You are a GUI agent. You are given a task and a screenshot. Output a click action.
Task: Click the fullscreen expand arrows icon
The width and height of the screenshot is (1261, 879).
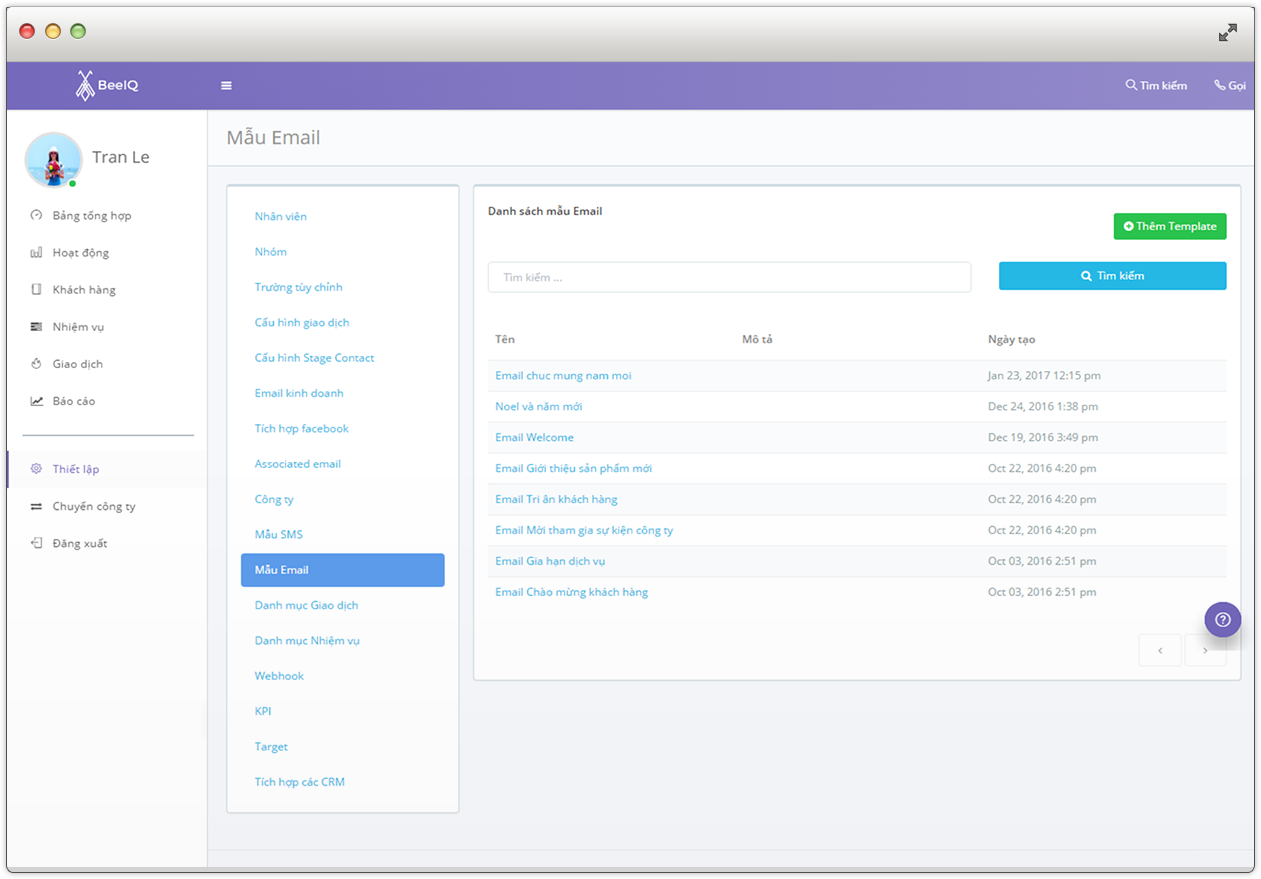(1227, 33)
